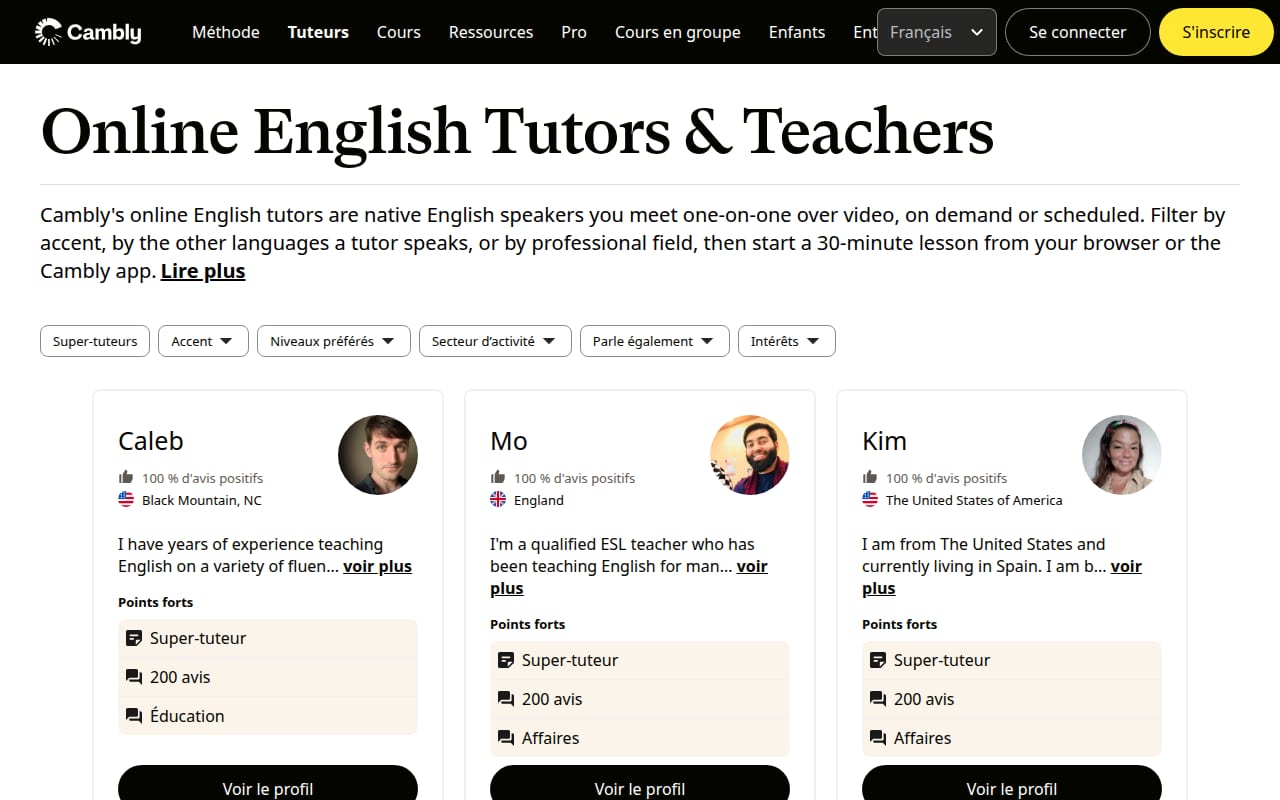Click the Affaires icon in Kim's card
1280x800 pixels.
(878, 738)
